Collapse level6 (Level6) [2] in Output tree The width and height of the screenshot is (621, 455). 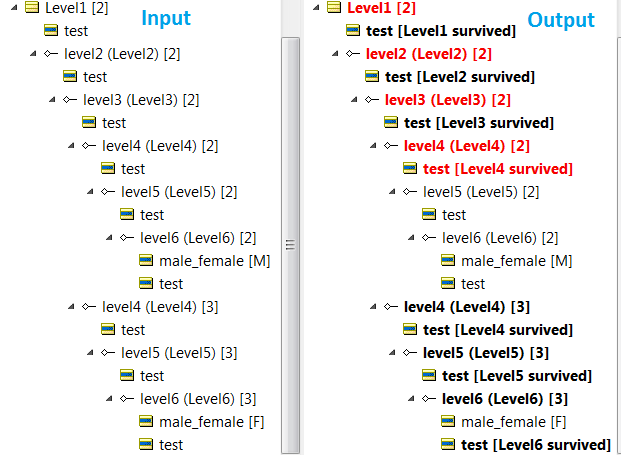click(411, 237)
